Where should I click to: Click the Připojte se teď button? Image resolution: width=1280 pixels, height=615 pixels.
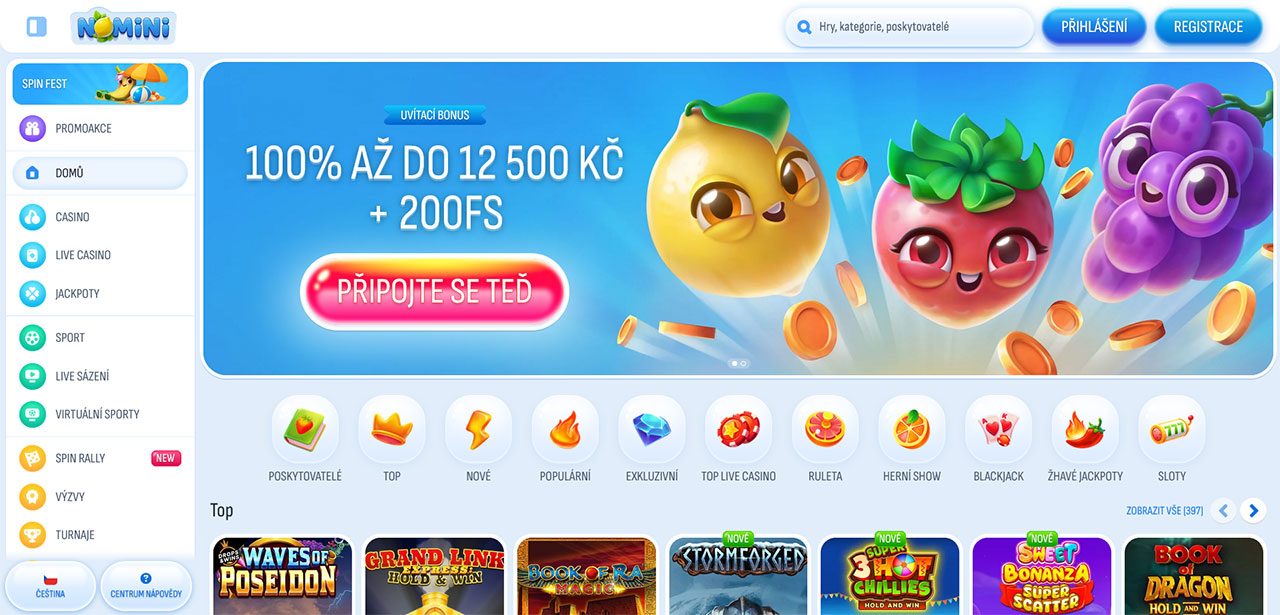(x=434, y=291)
